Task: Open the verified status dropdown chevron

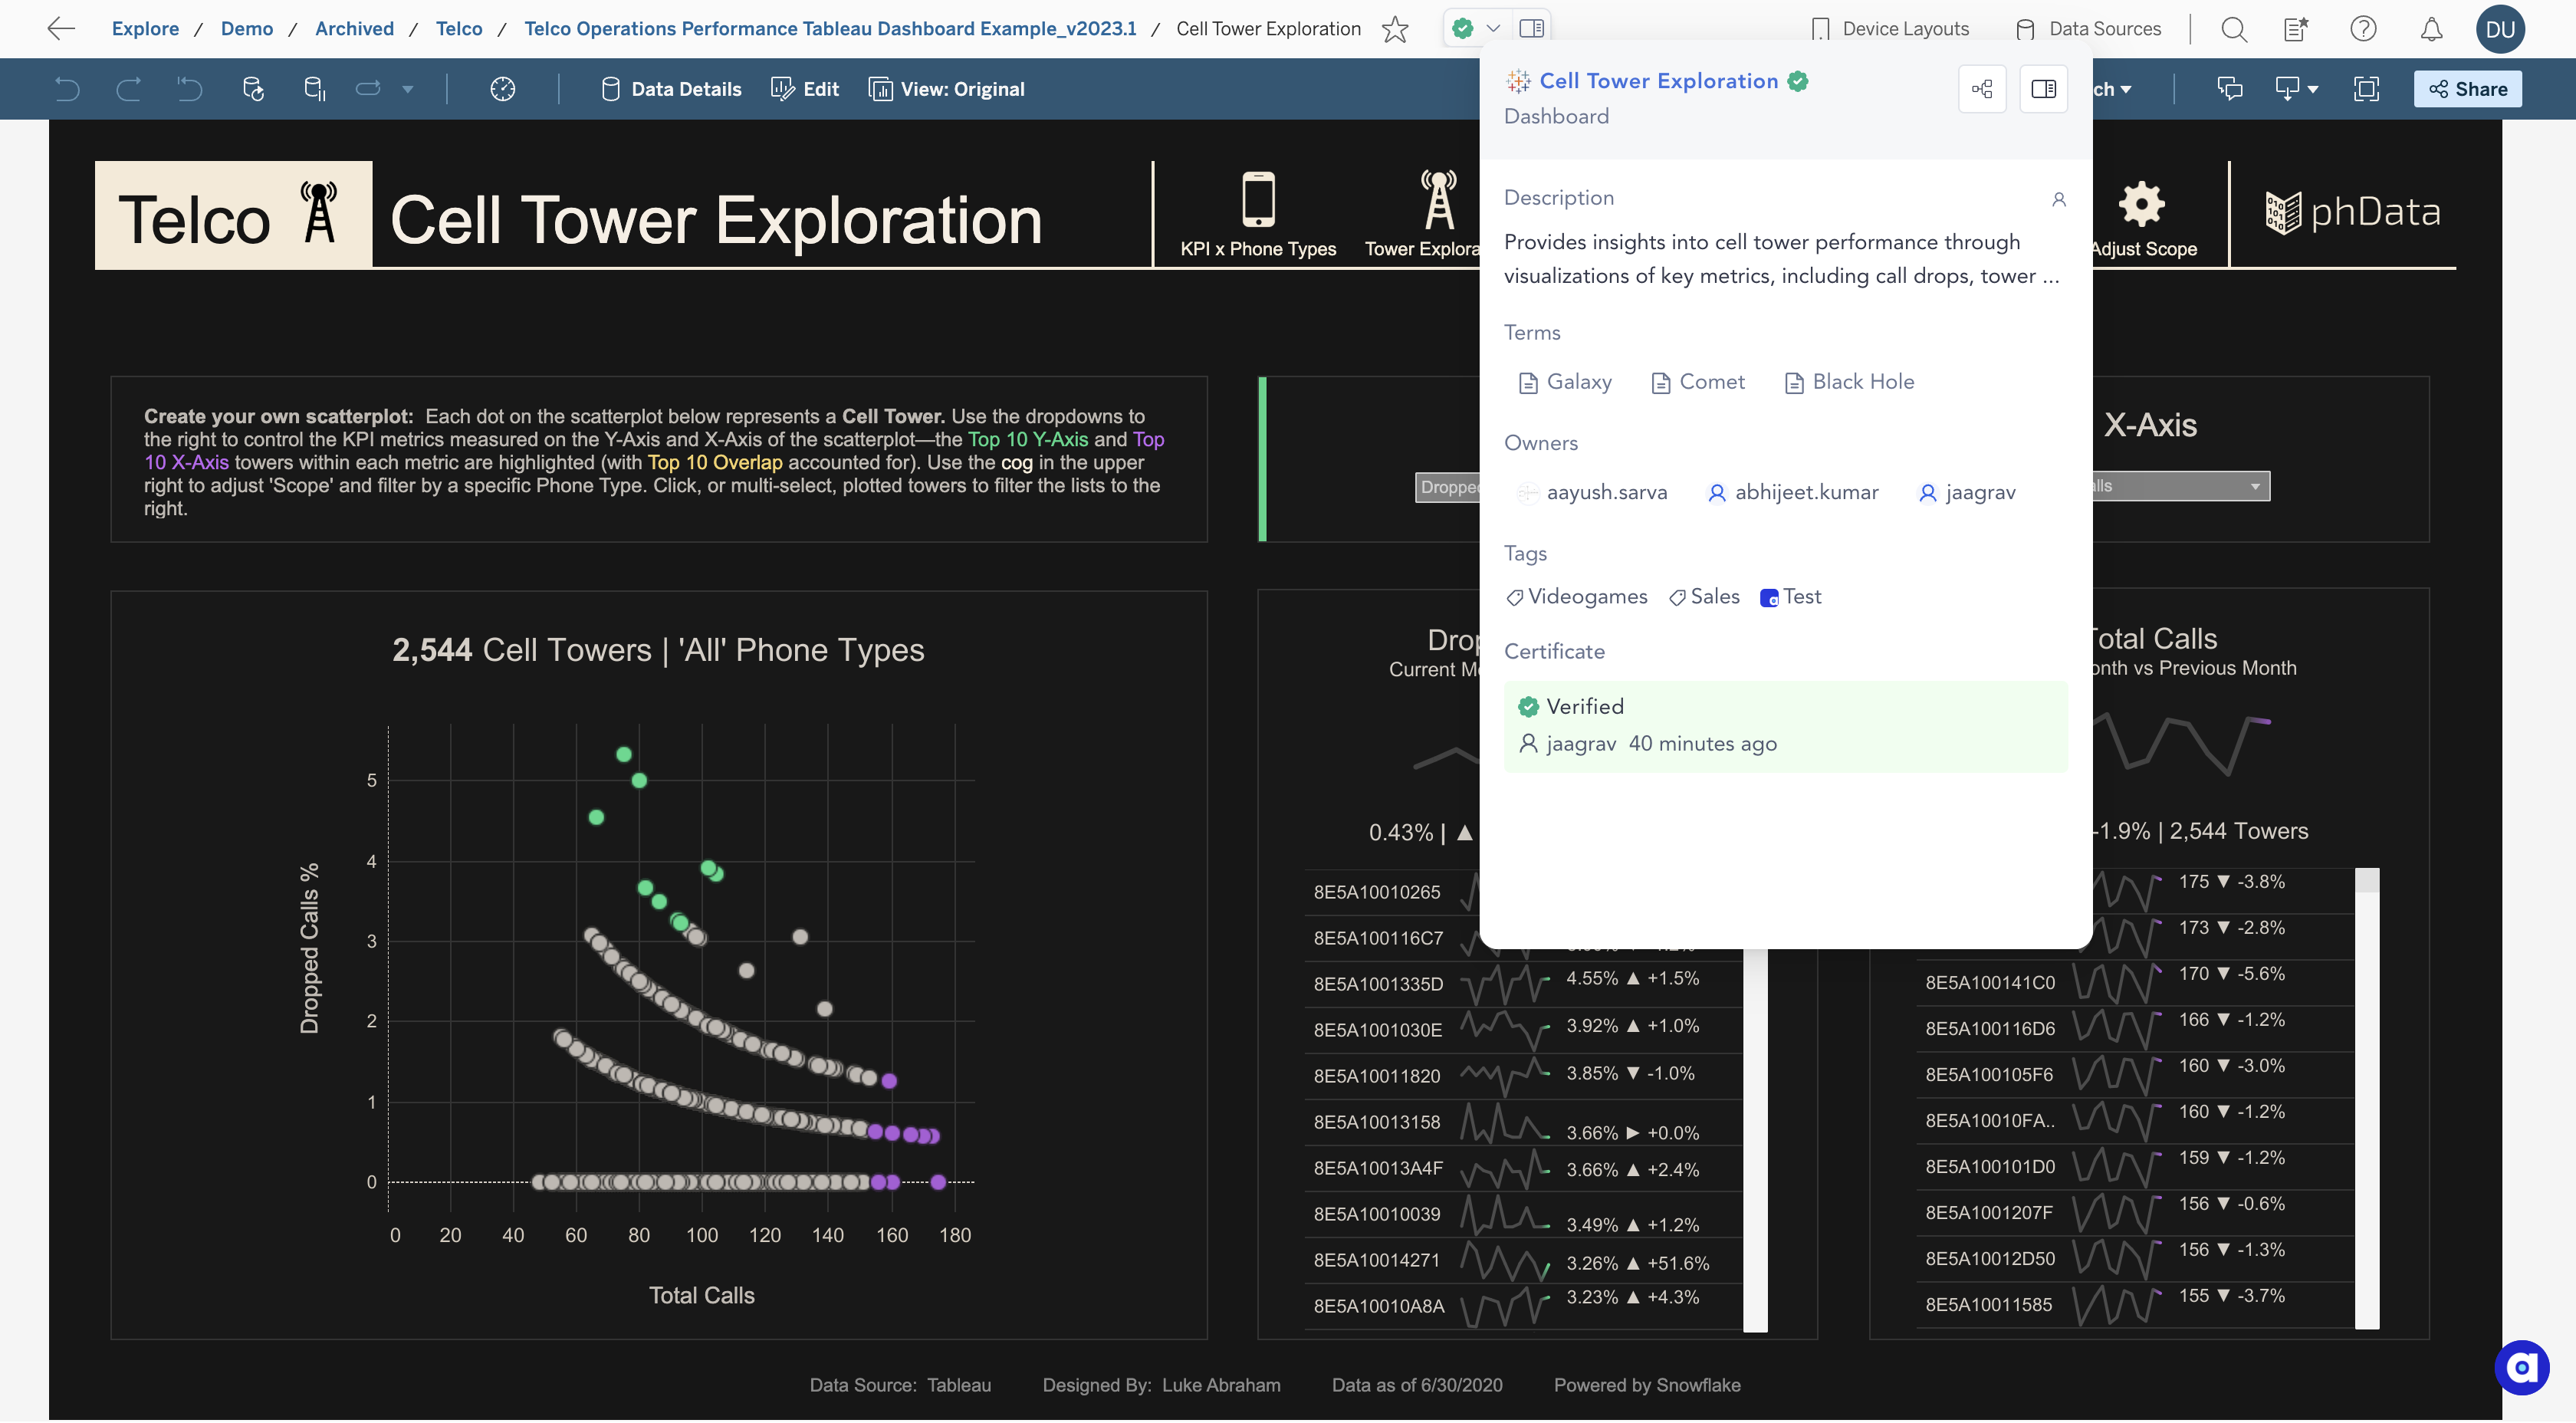Action: pyautogui.click(x=1493, y=29)
